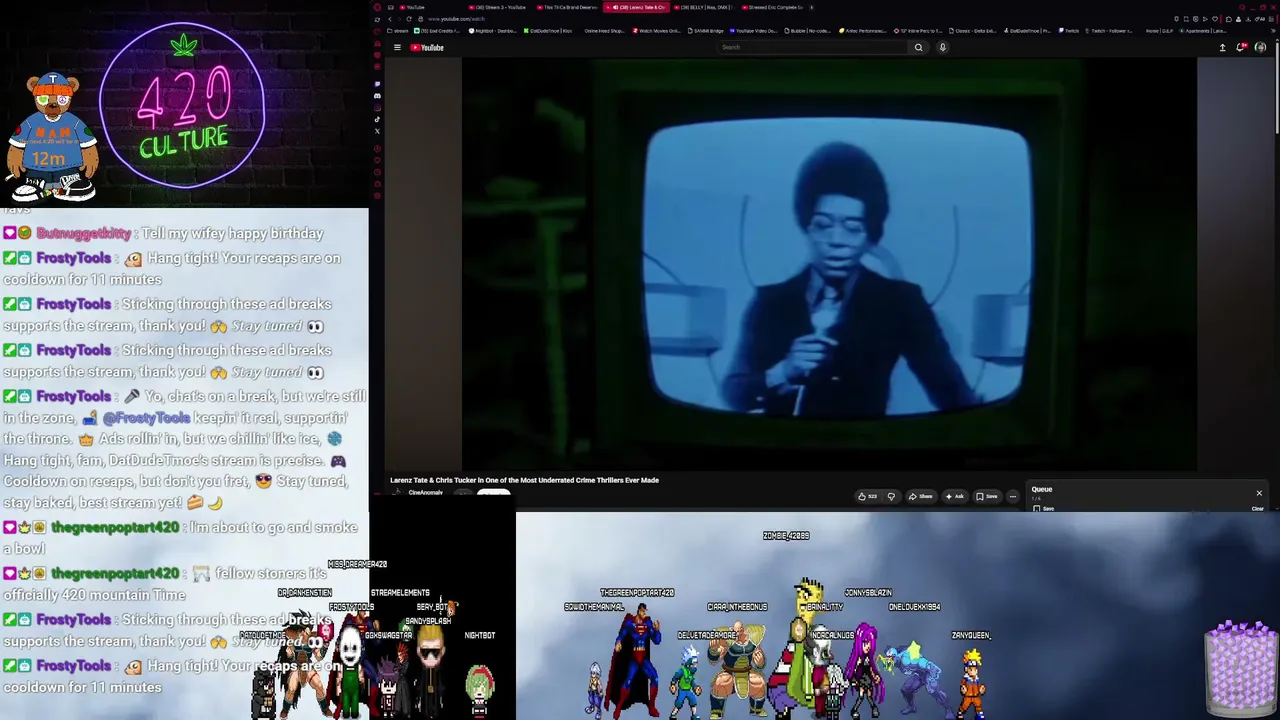Switch to the BELLY Nas, DMX tab
This screenshot has width=1280, height=720.
pyautogui.click(x=705, y=7)
